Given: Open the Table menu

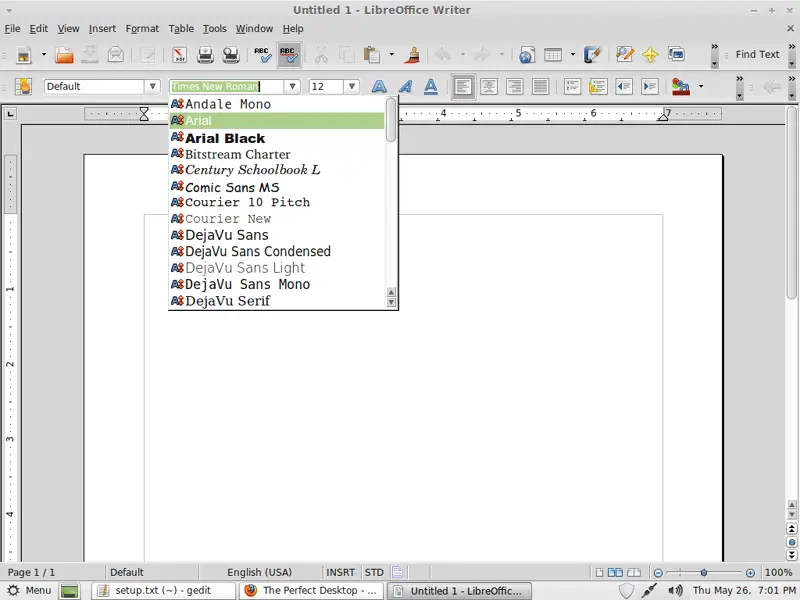Looking at the screenshot, I should coord(181,29).
